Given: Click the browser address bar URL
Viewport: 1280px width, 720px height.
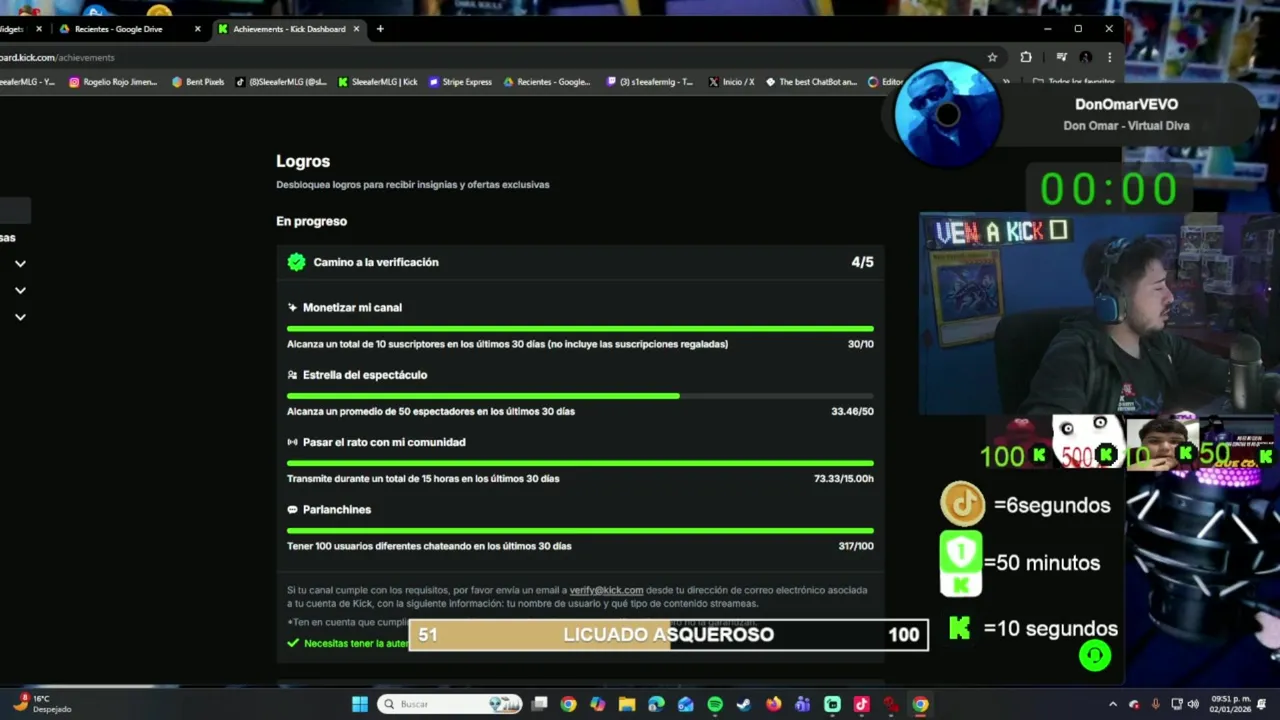Looking at the screenshot, I should click(57, 58).
